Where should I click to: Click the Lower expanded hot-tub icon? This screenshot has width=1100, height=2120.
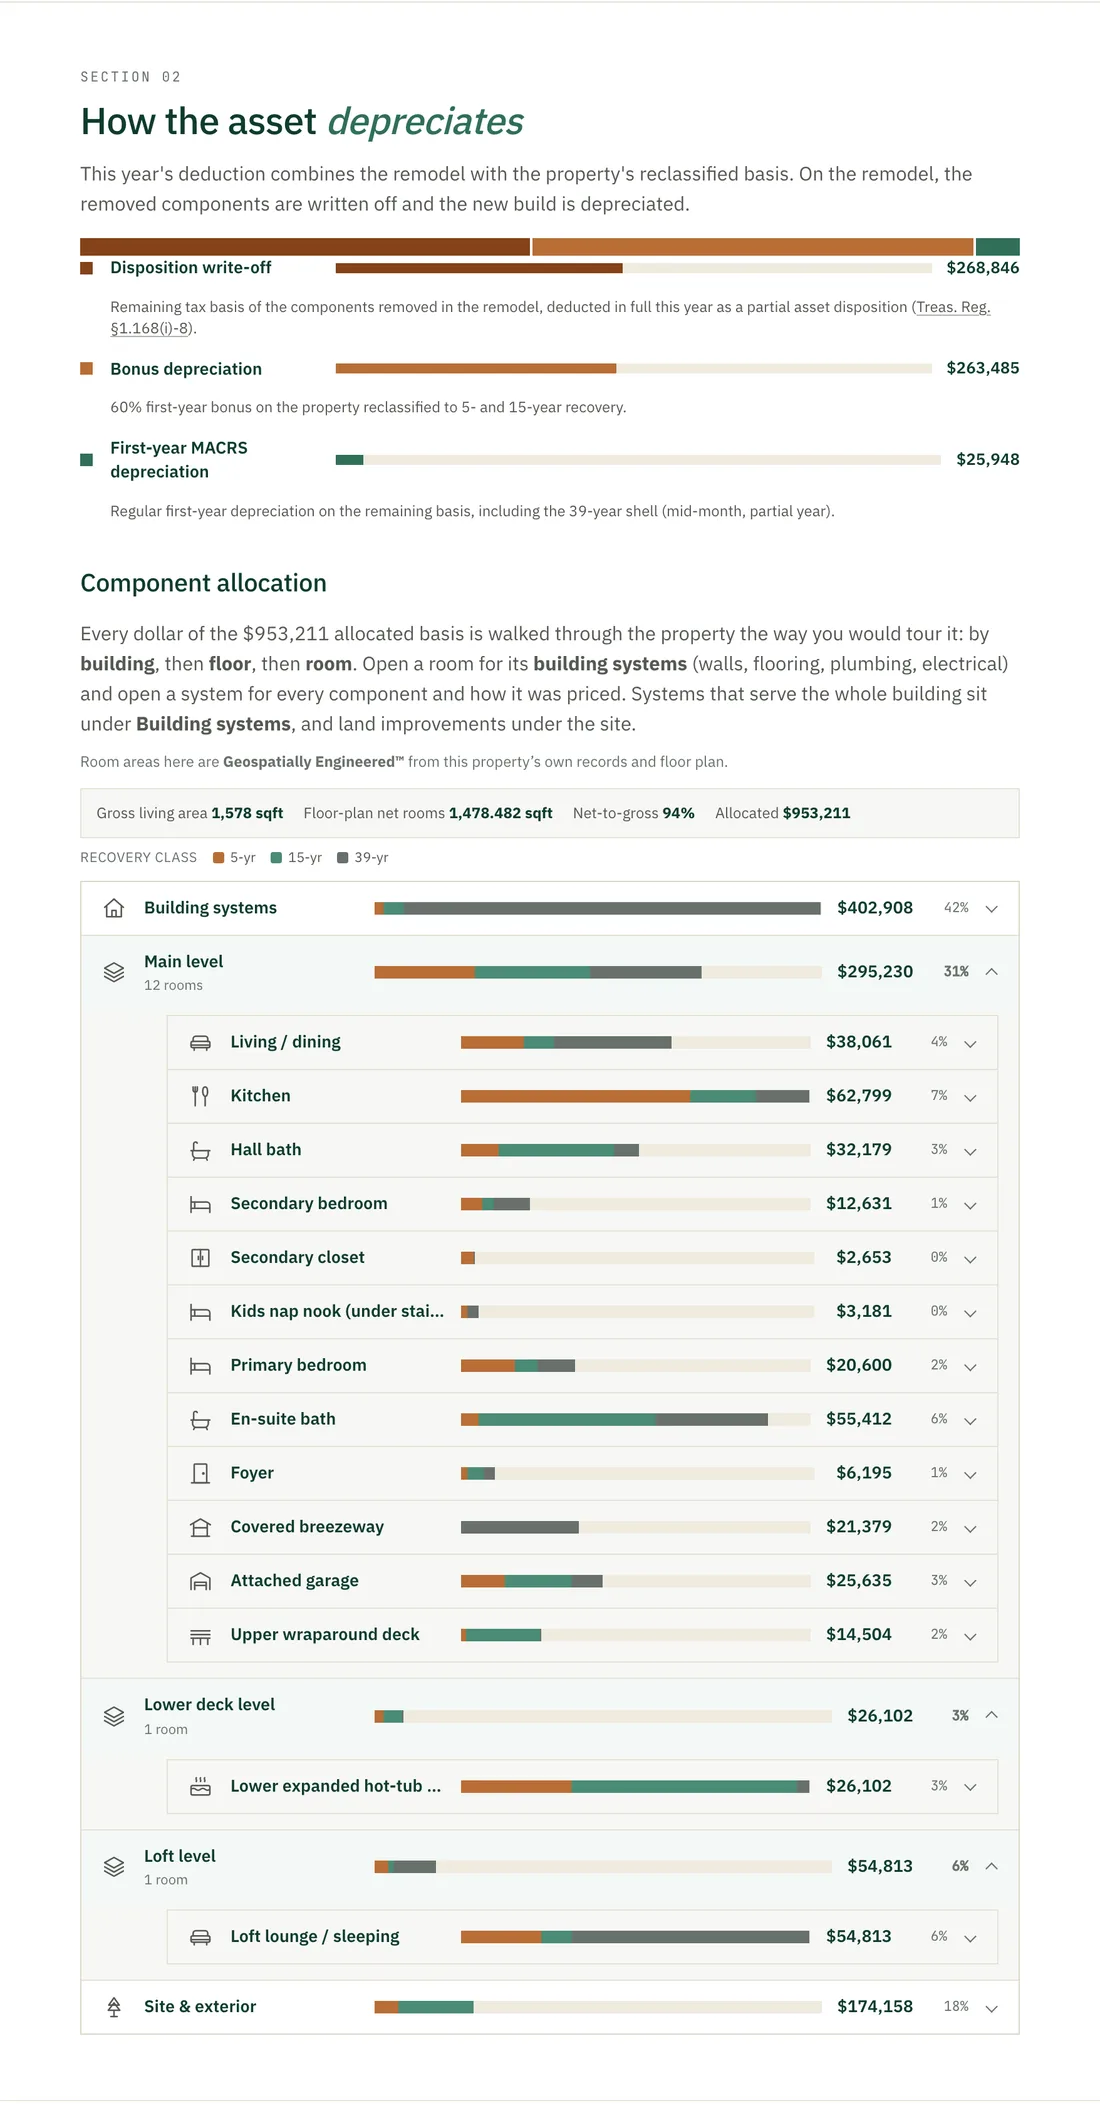[x=200, y=1786]
